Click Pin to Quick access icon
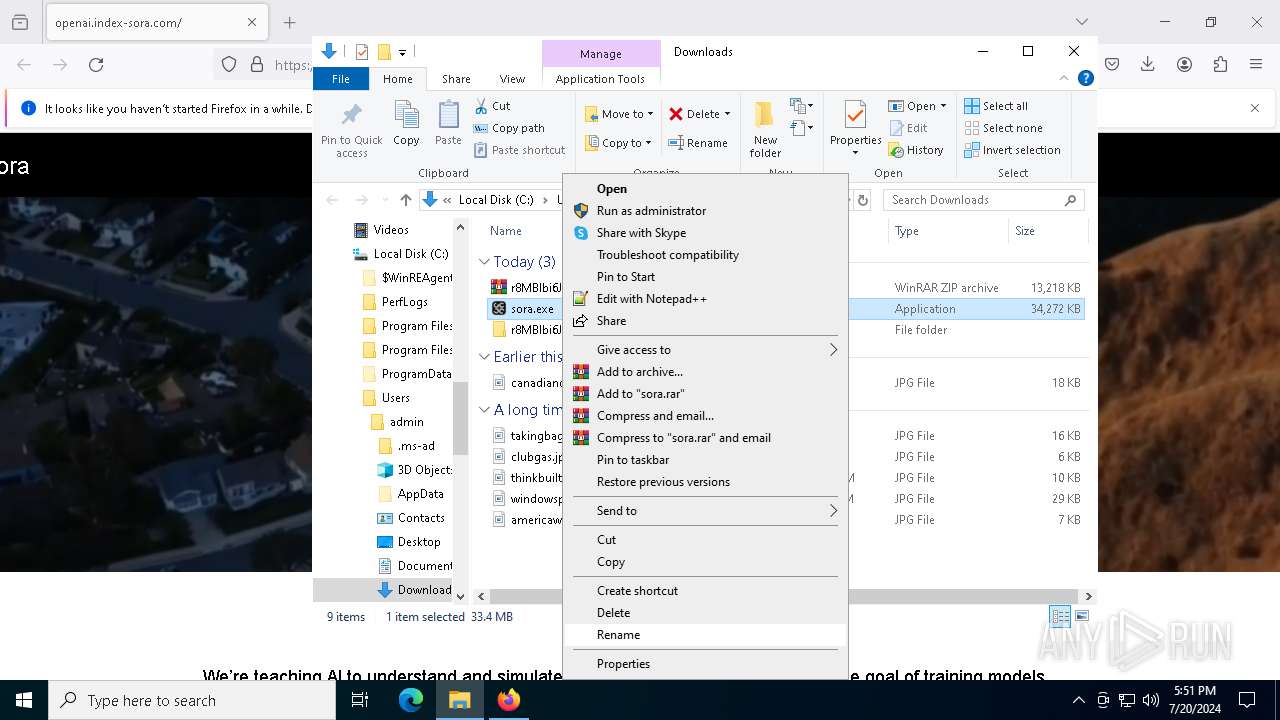This screenshot has width=1280, height=720. click(352, 128)
